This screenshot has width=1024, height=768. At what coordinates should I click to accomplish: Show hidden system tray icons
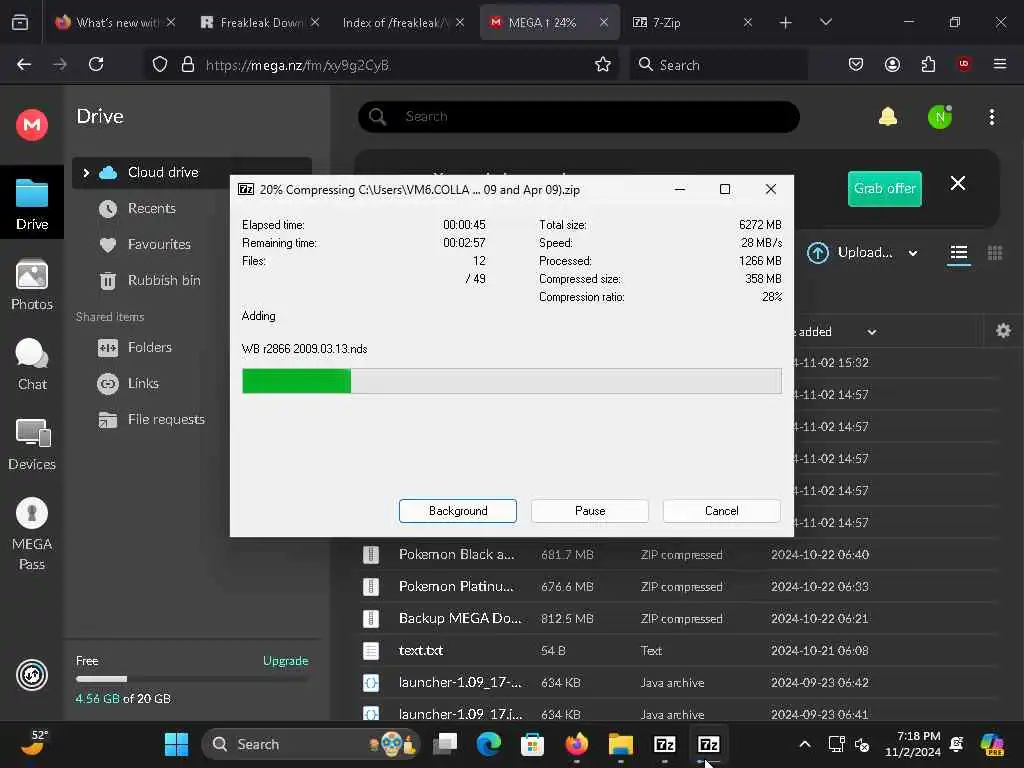click(x=805, y=744)
